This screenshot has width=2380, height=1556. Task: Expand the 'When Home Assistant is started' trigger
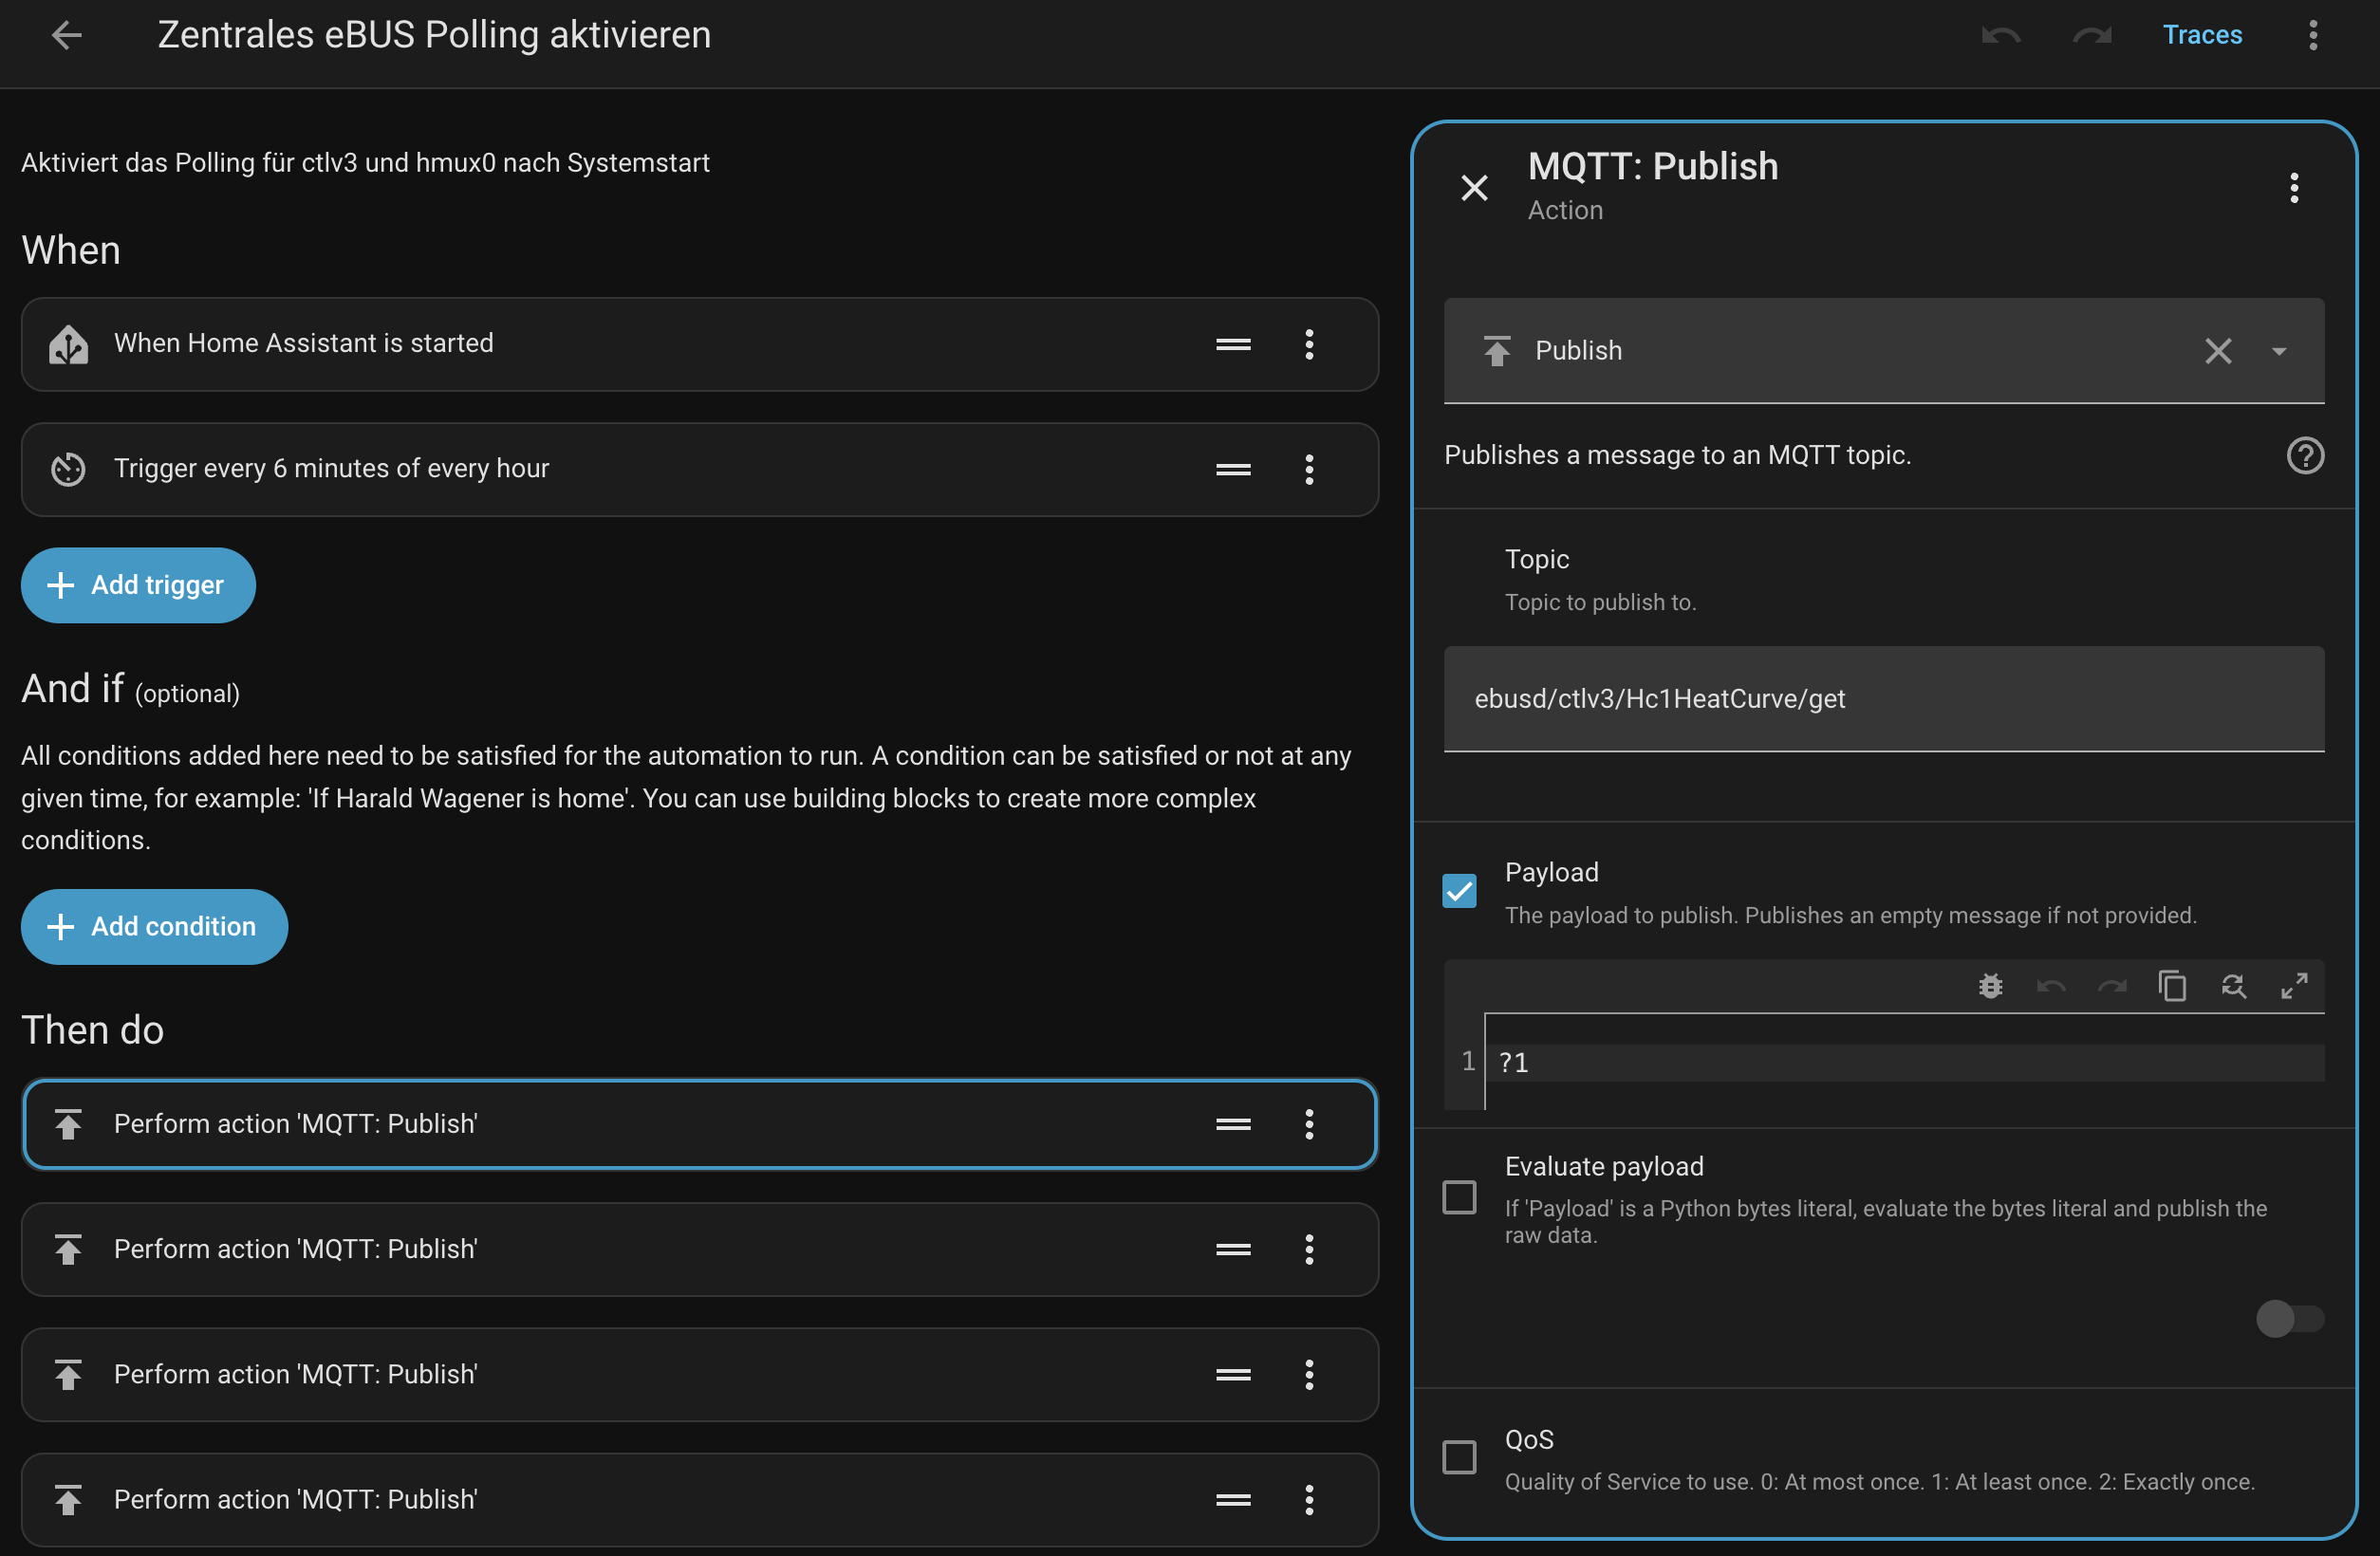[700, 344]
